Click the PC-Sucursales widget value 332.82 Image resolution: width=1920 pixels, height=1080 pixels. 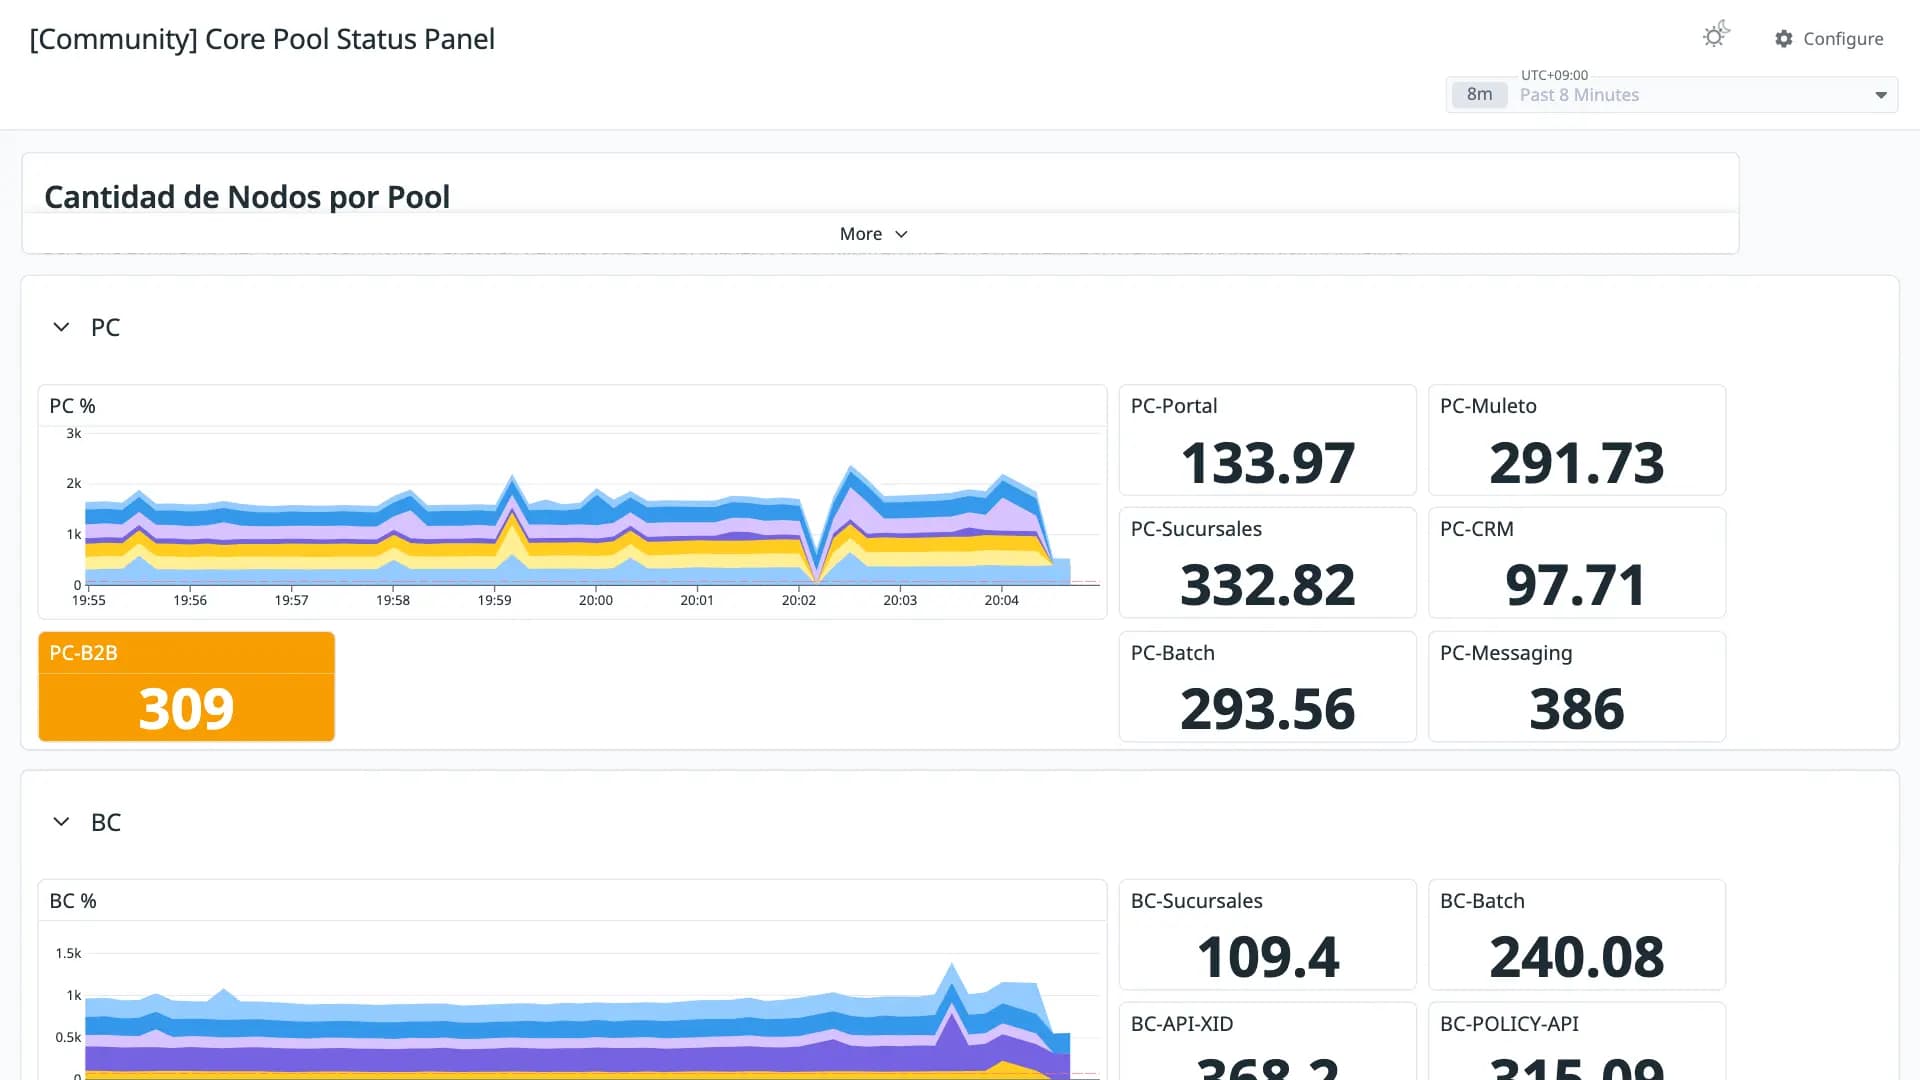[x=1268, y=585]
